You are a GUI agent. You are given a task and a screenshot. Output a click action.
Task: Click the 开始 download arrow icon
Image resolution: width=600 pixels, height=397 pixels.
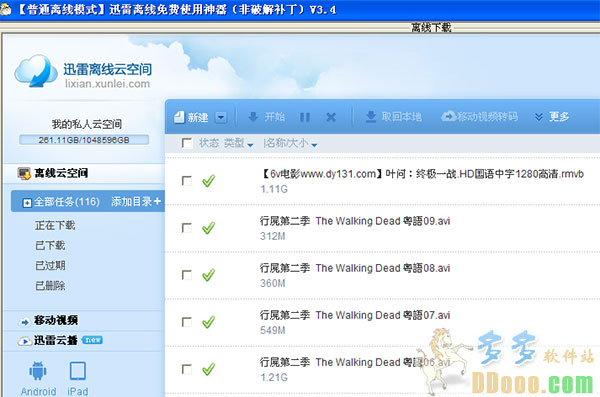(253, 116)
